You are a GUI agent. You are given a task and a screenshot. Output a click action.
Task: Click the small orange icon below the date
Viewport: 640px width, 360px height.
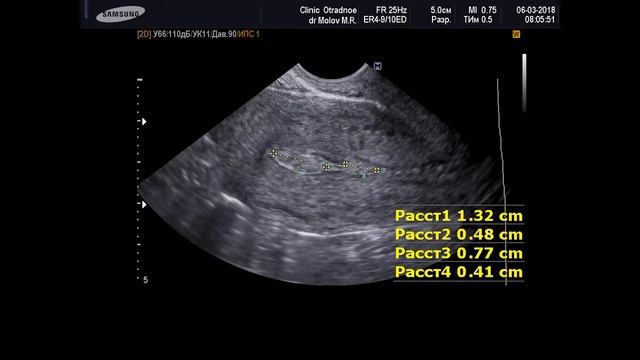[x=516, y=34]
